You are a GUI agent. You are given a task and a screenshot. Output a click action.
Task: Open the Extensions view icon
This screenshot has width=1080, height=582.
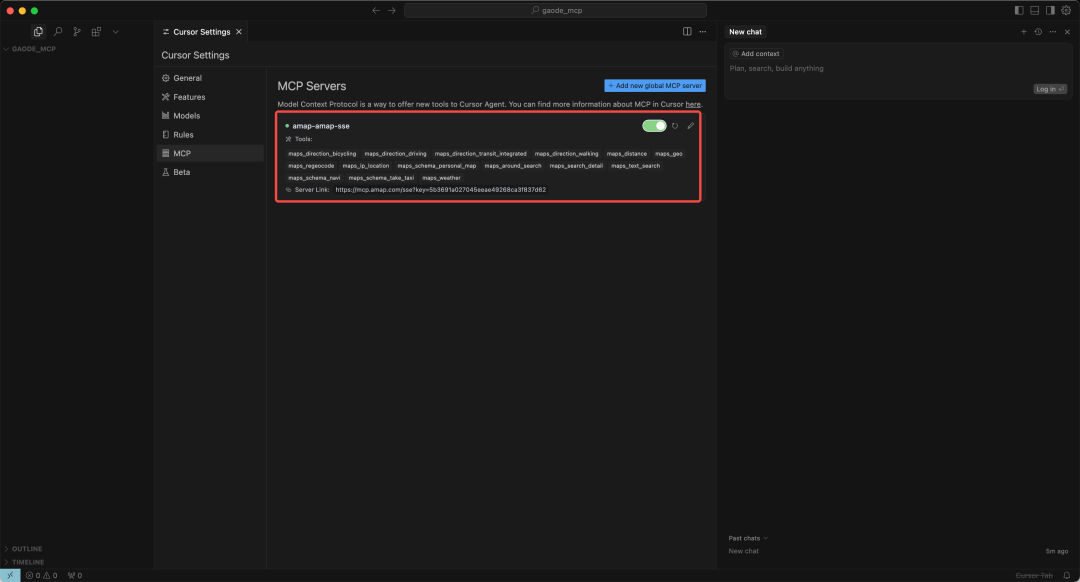pos(96,32)
